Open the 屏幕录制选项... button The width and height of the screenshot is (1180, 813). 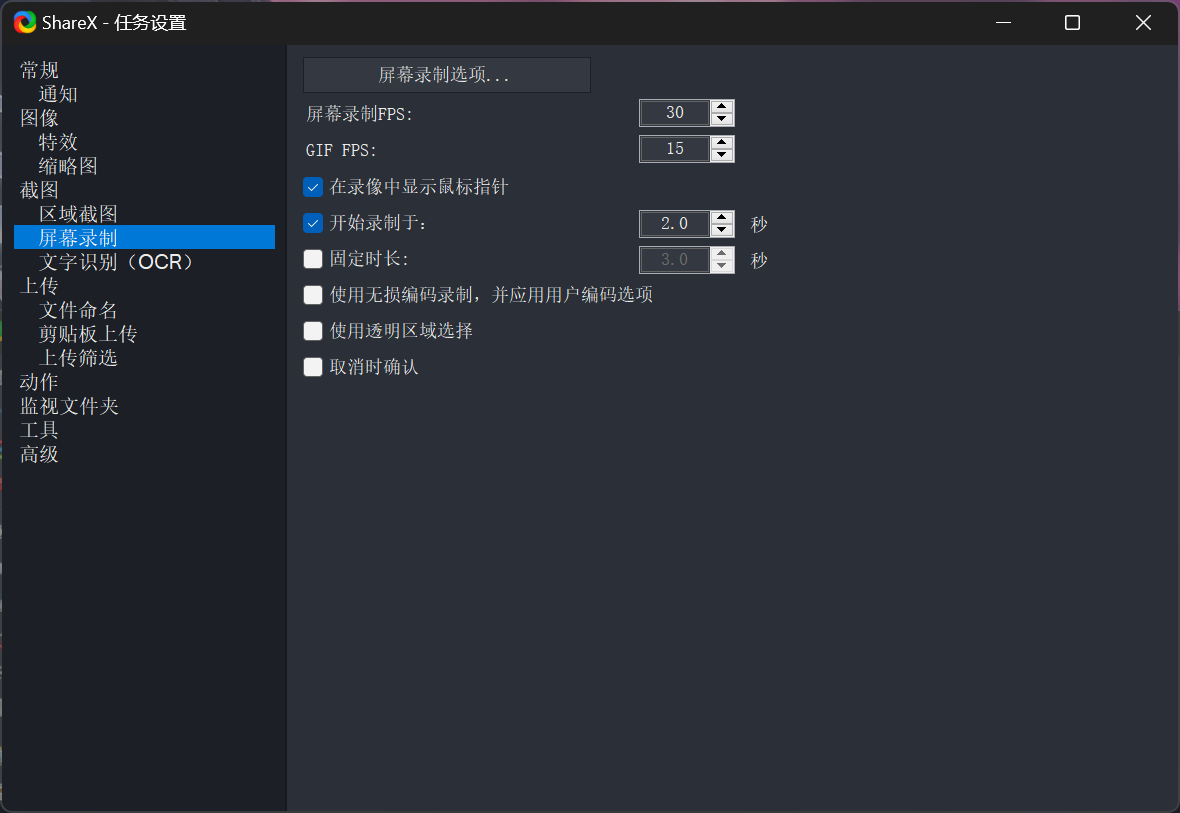[446, 75]
